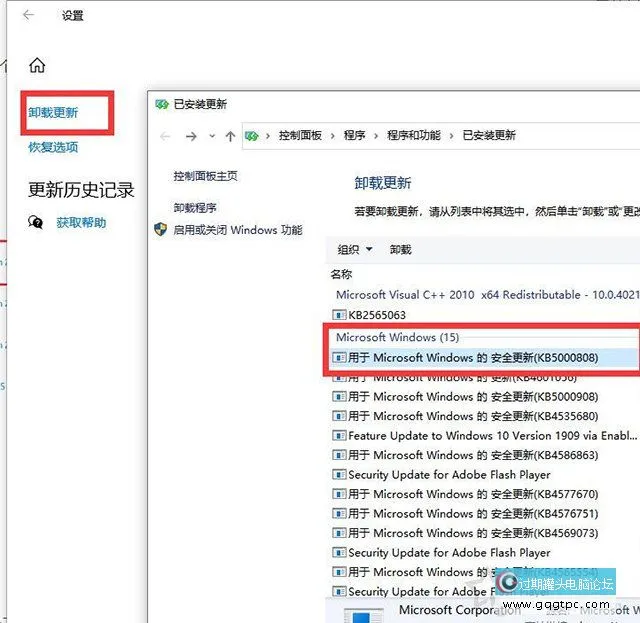The height and width of the screenshot is (623, 640).
Task: Go up one level with up arrow
Action: 230,136
